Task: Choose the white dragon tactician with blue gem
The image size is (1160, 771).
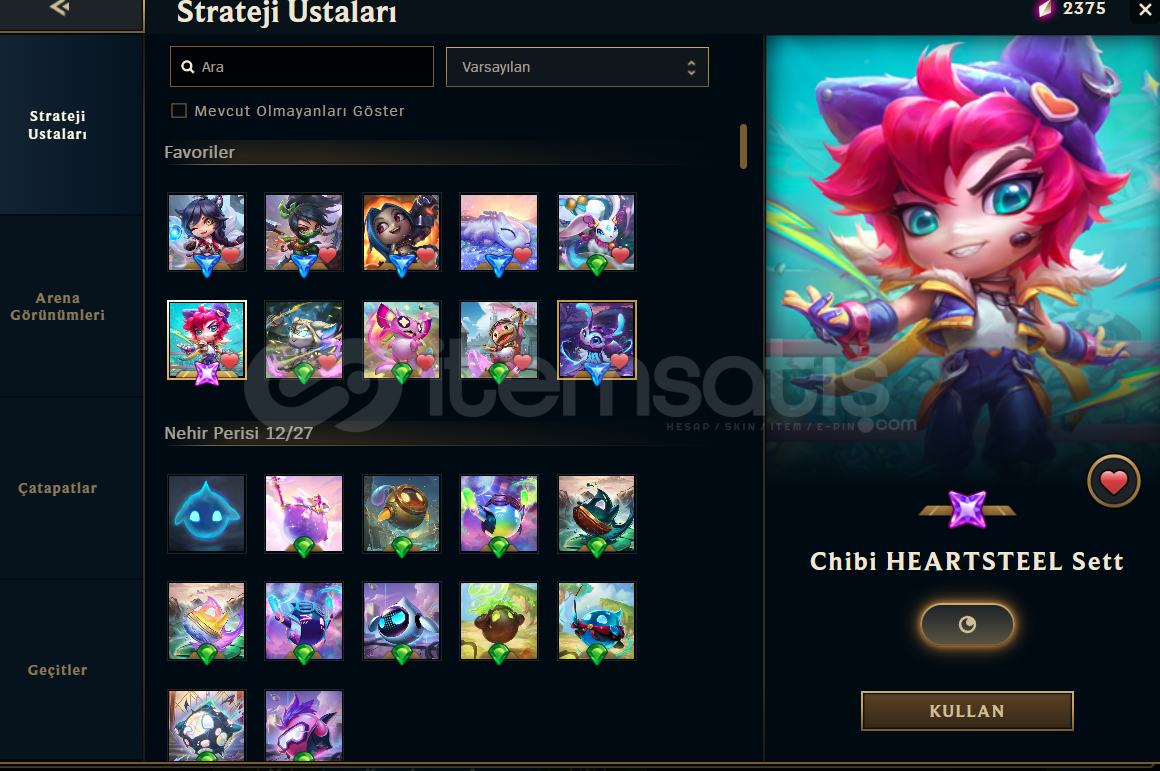Action: (x=499, y=232)
